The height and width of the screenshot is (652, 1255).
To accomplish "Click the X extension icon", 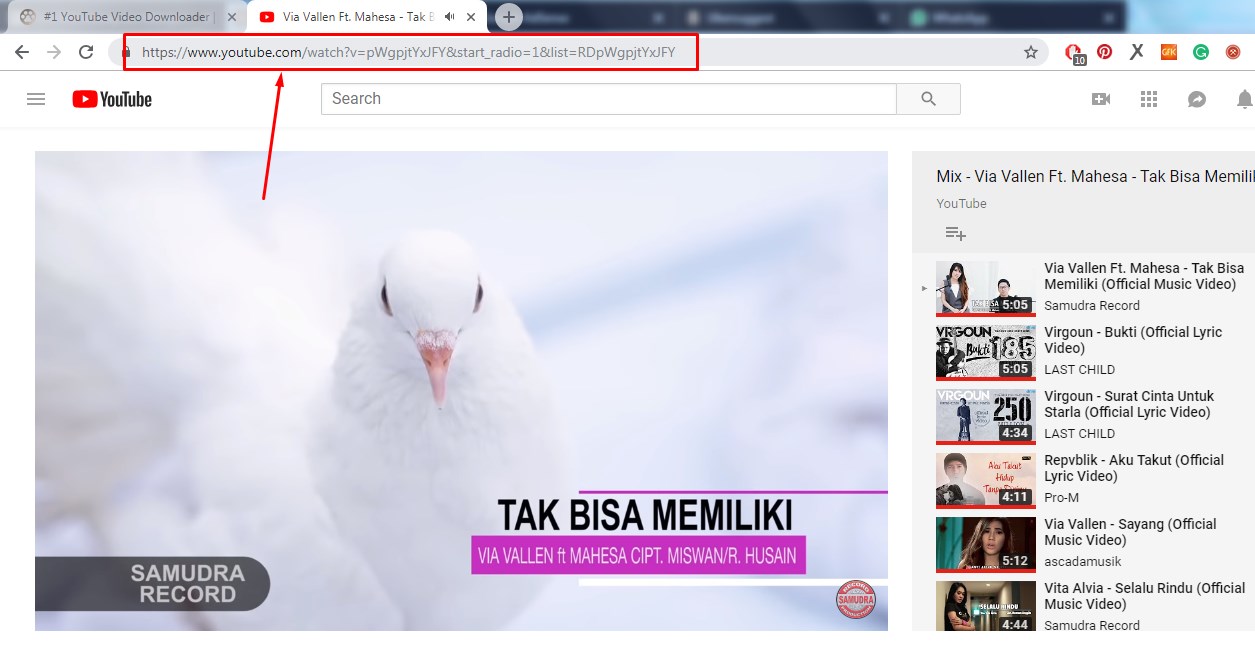I will point(1137,52).
